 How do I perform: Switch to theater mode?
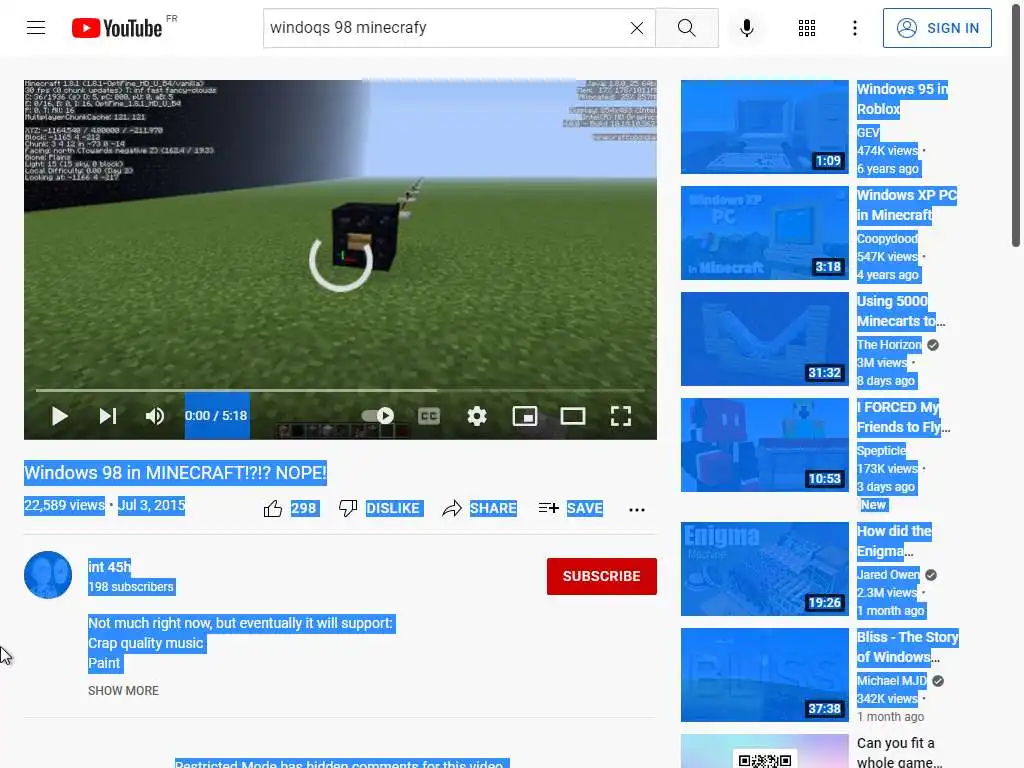pyautogui.click(x=573, y=416)
